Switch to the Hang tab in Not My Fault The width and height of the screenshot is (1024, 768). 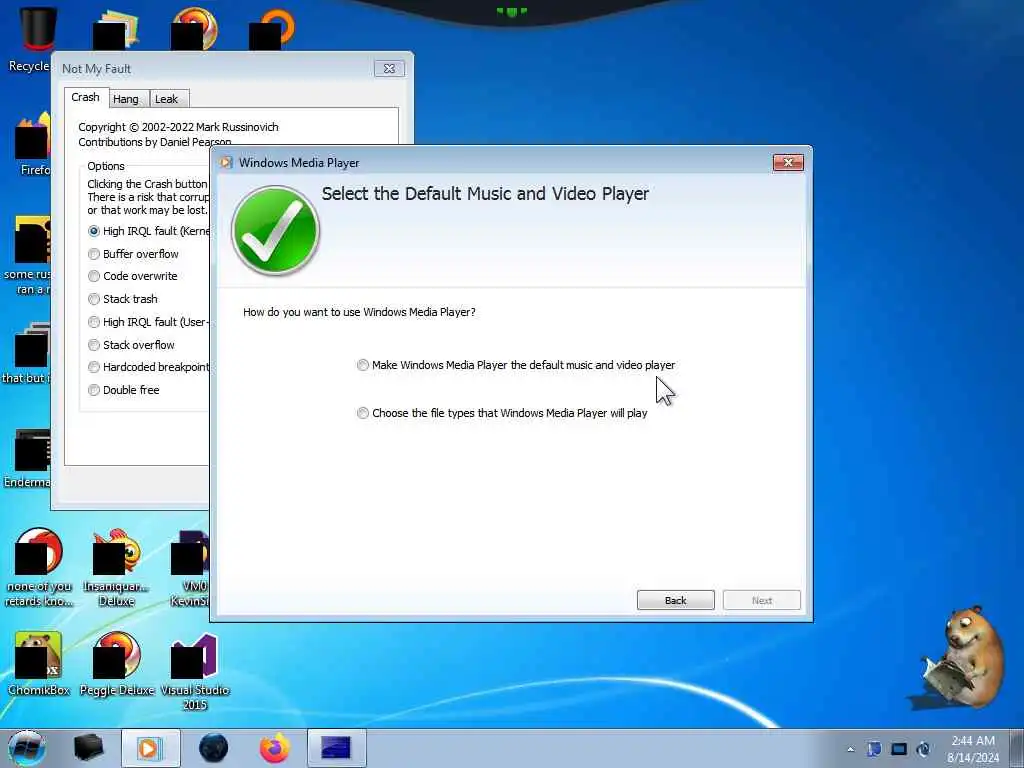pos(129,99)
